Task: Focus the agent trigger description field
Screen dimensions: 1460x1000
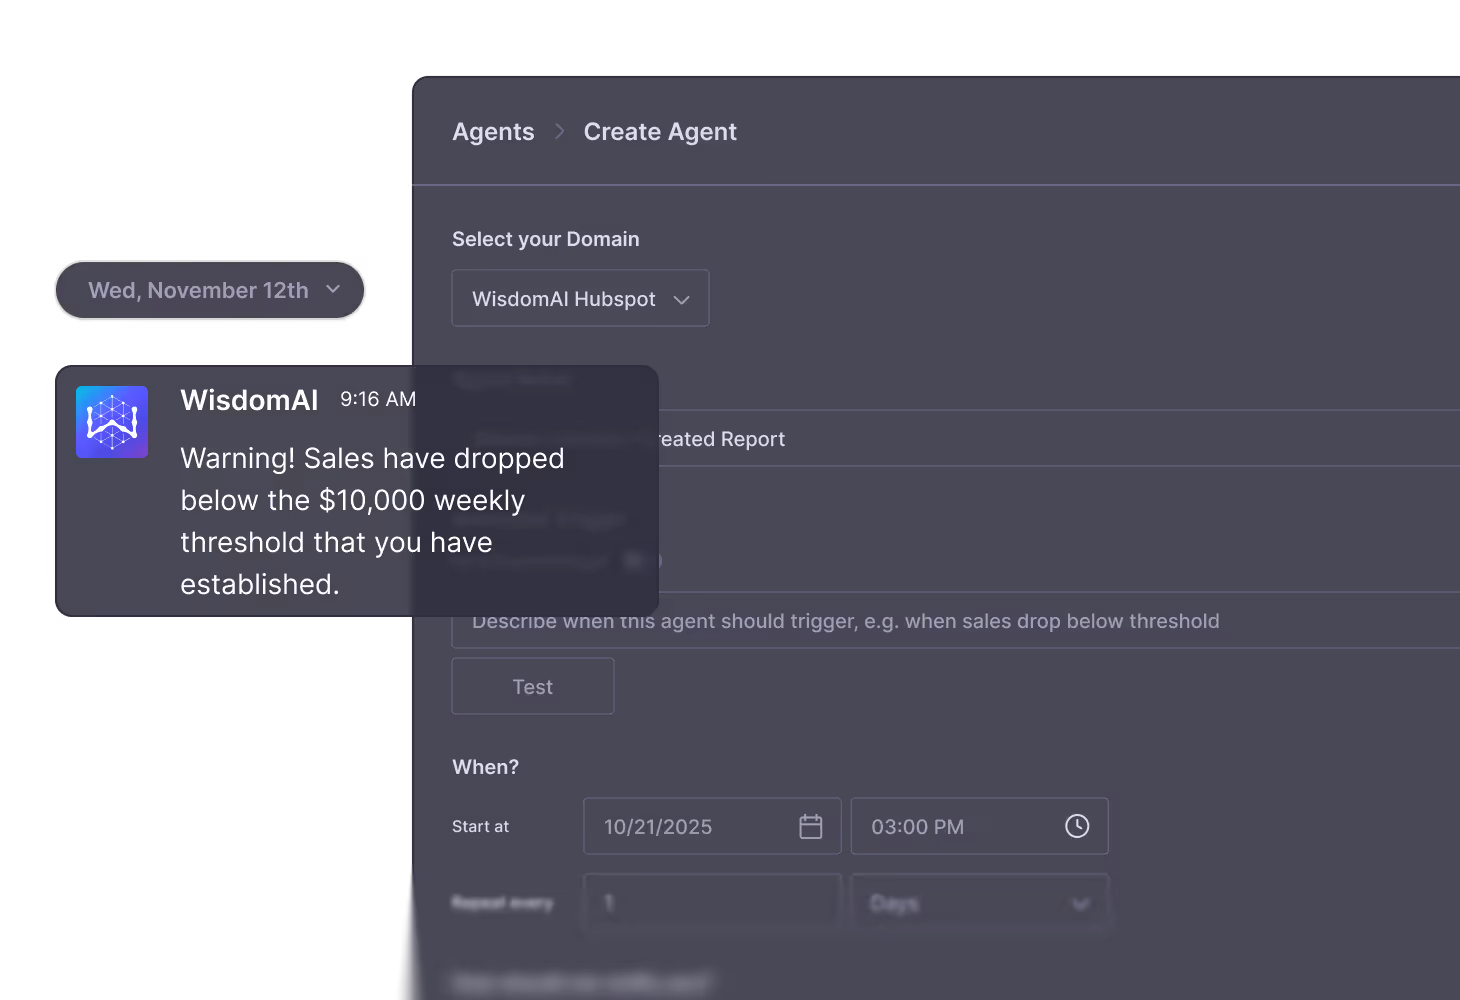Action: click(x=900, y=620)
